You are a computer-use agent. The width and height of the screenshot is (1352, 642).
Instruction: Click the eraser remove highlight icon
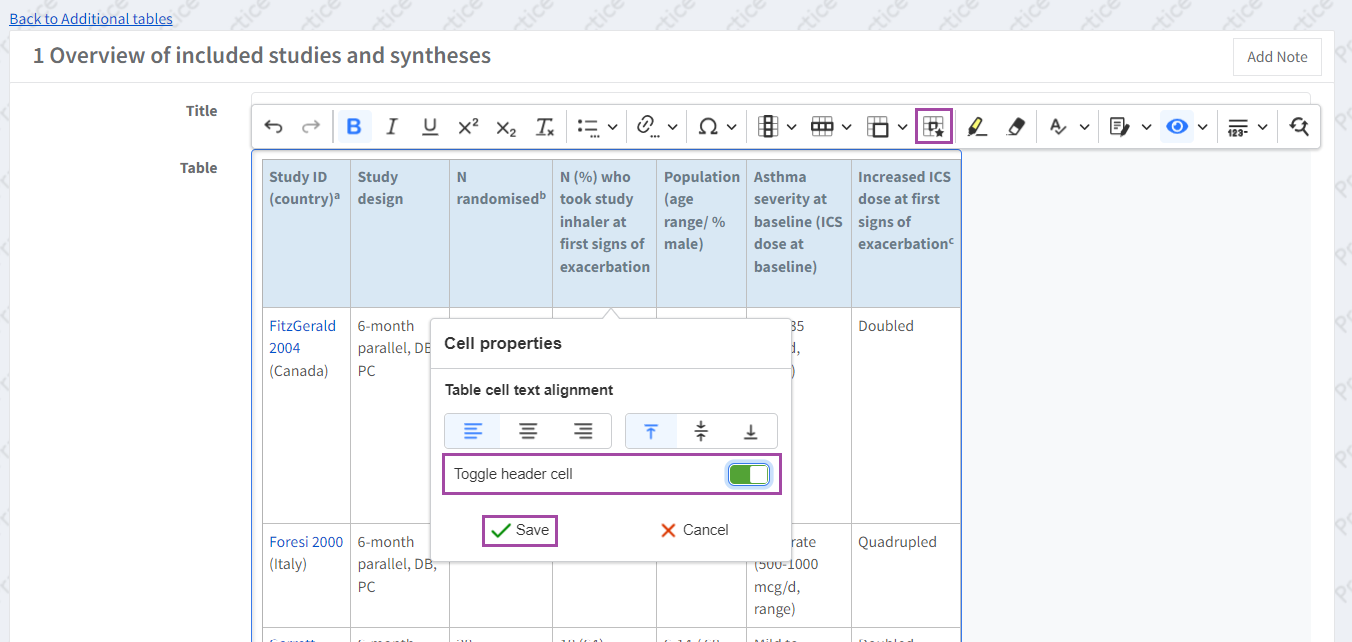(x=1015, y=127)
